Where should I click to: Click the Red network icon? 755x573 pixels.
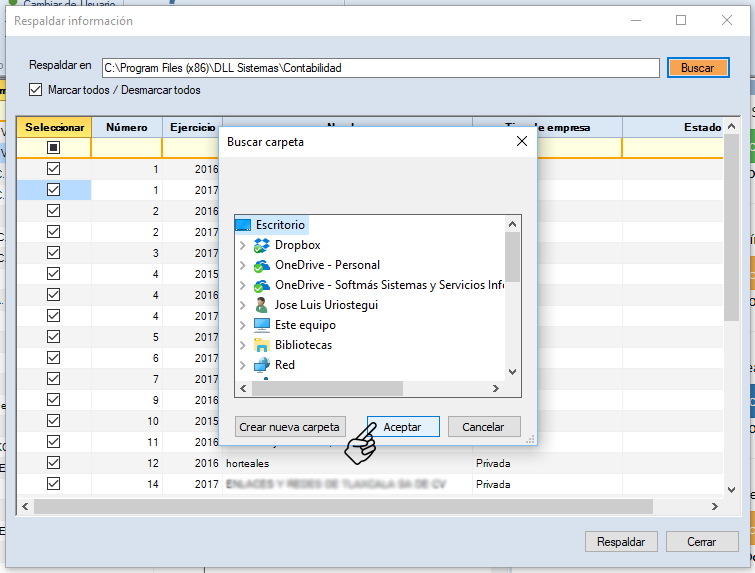tap(262, 365)
